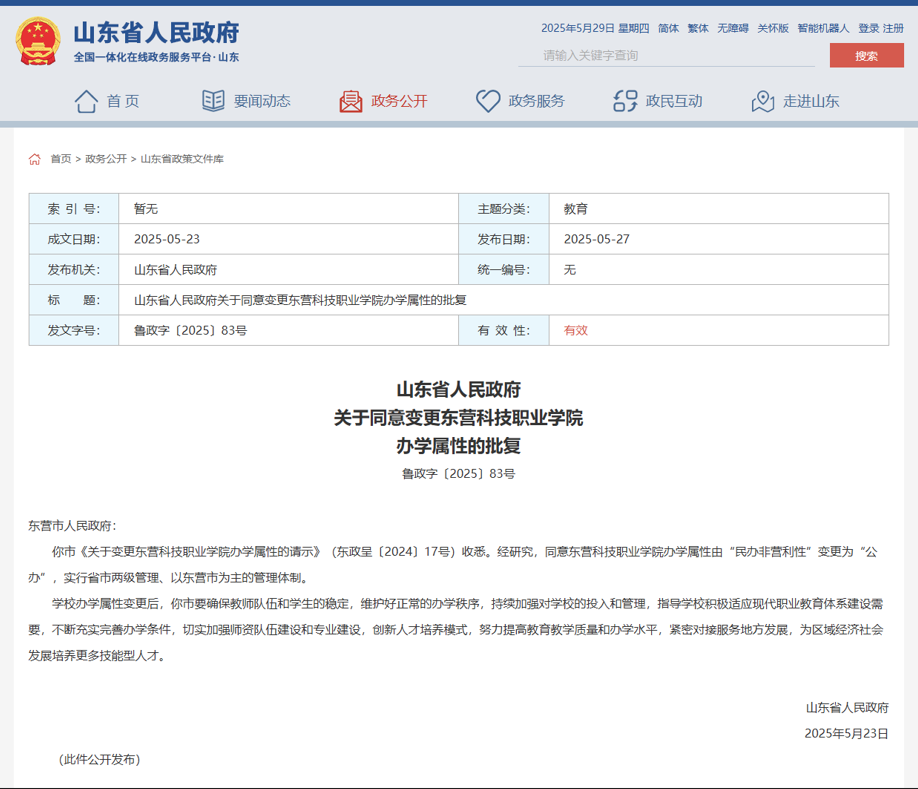Click the 政务公开 envelope icon
The height and width of the screenshot is (789, 918).
(350, 101)
